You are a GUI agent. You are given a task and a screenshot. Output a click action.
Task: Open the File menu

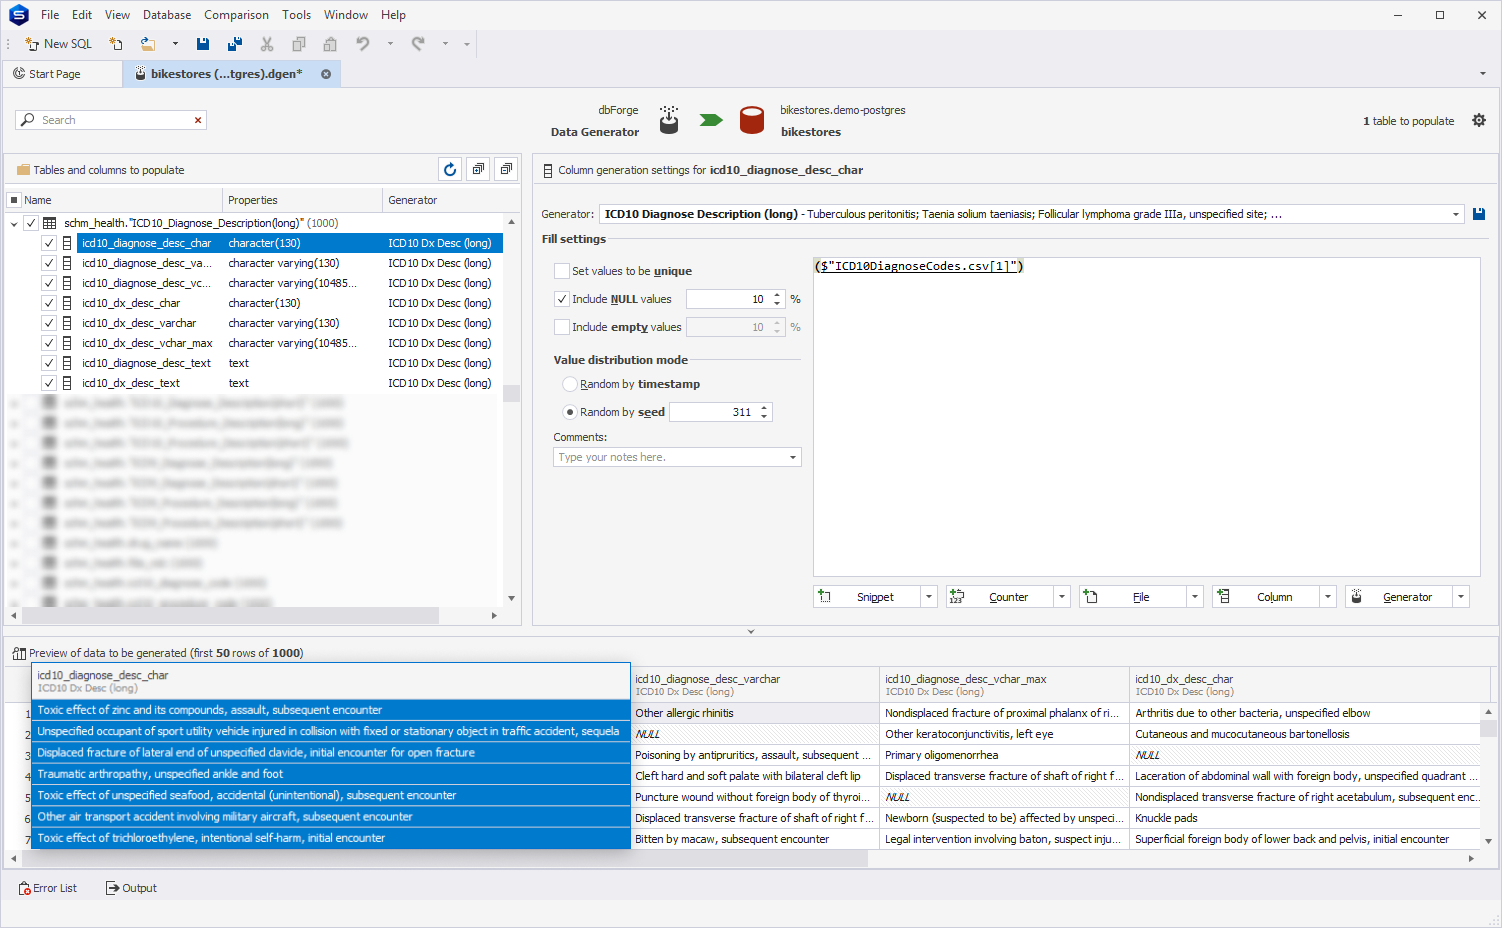(x=50, y=15)
